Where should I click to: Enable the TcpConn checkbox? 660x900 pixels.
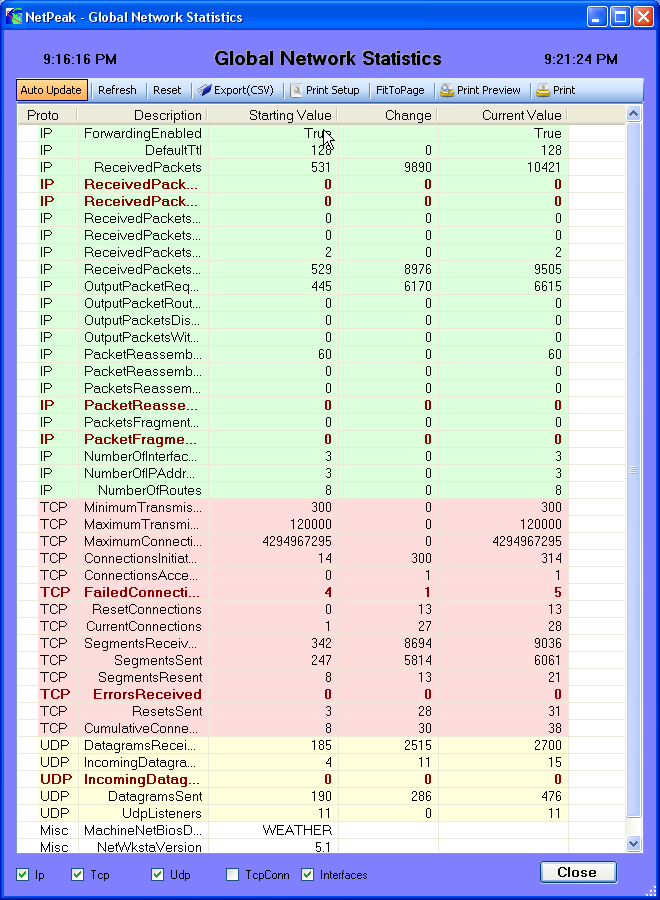(232, 875)
